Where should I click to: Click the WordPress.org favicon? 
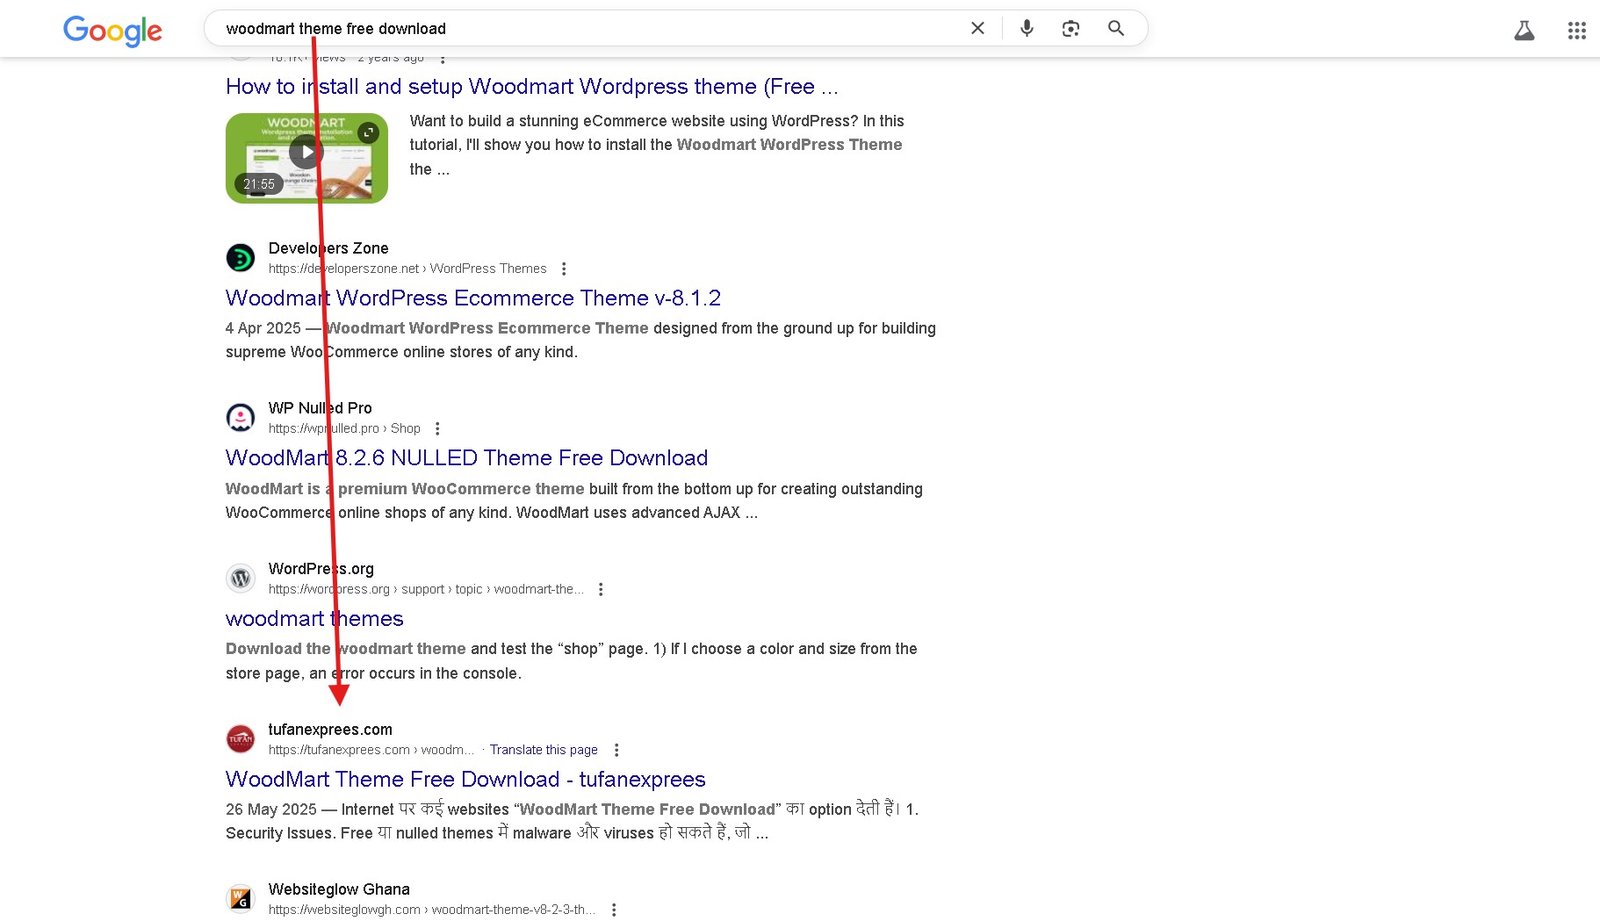tap(241, 578)
